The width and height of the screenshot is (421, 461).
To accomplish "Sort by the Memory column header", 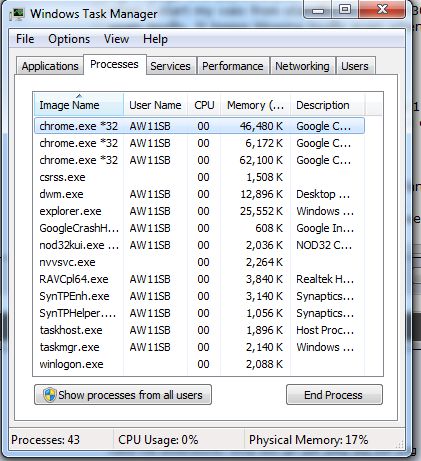I will (255, 105).
